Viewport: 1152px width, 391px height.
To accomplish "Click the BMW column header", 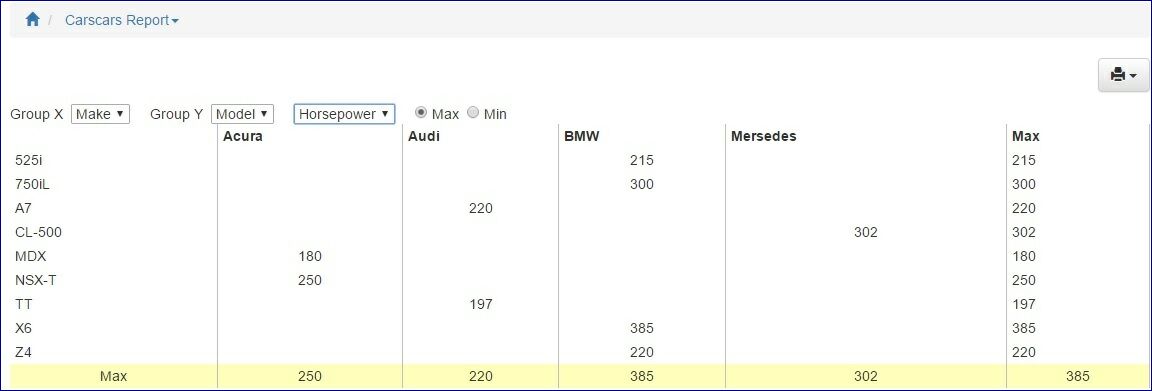I will pyautogui.click(x=582, y=136).
